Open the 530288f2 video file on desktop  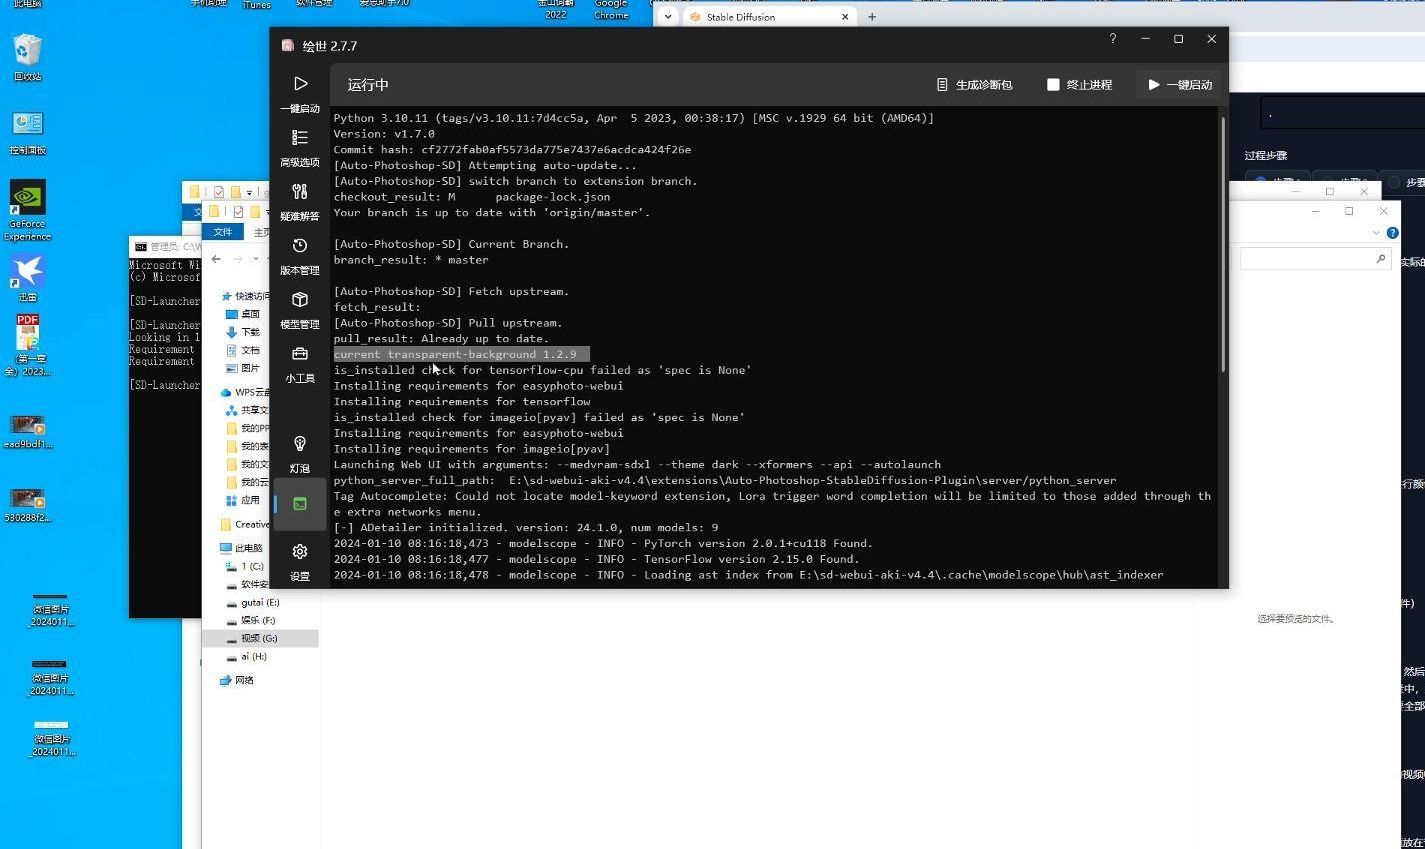28,506
